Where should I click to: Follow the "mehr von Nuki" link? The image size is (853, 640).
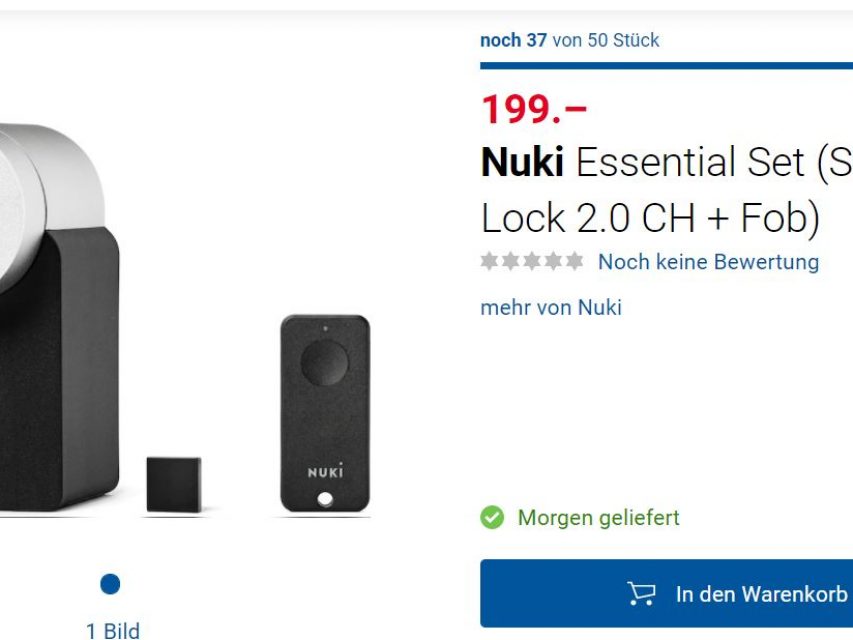551,307
